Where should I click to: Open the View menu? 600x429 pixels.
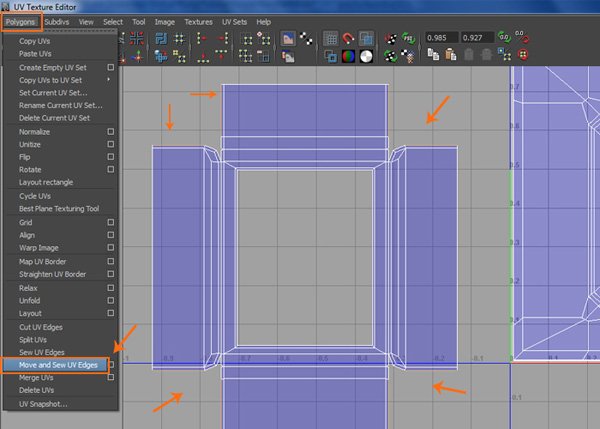86,22
